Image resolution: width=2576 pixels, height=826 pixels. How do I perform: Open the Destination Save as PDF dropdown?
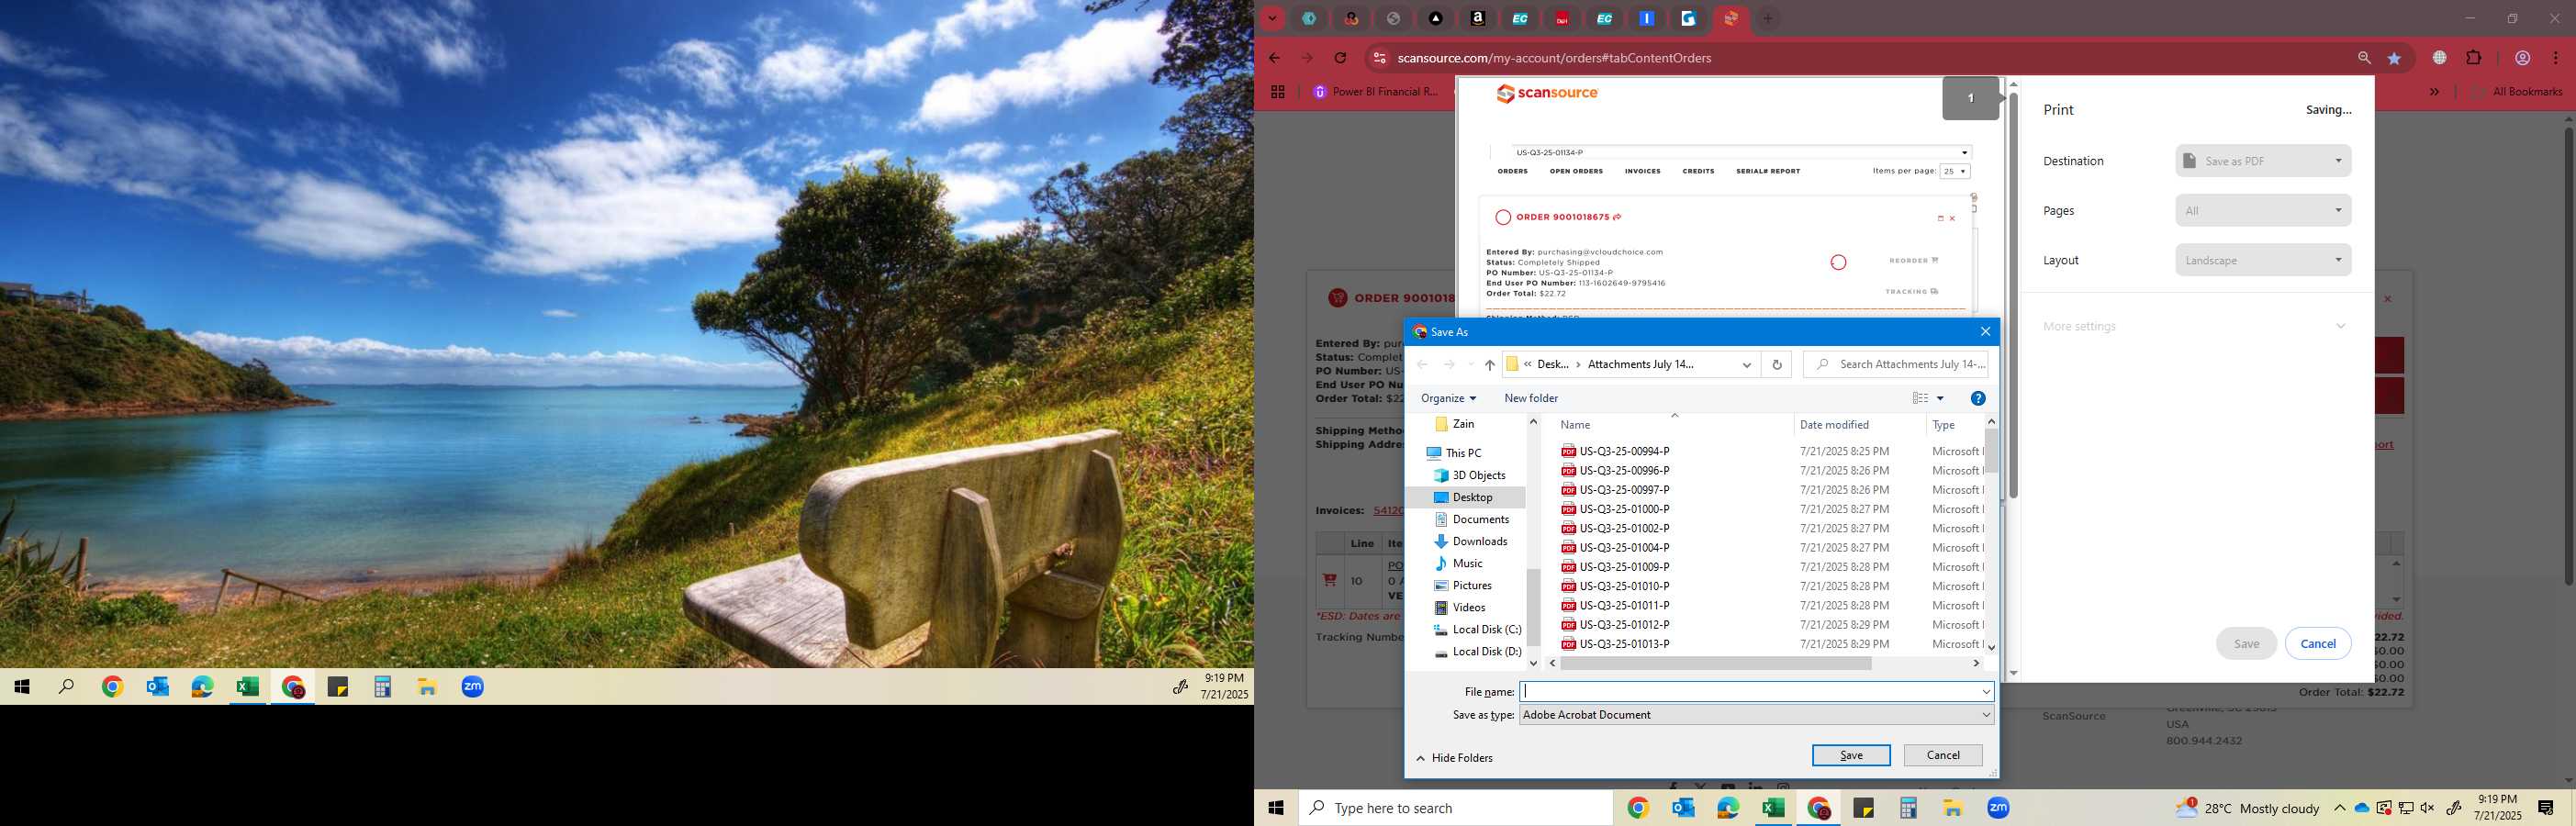pos(2263,161)
